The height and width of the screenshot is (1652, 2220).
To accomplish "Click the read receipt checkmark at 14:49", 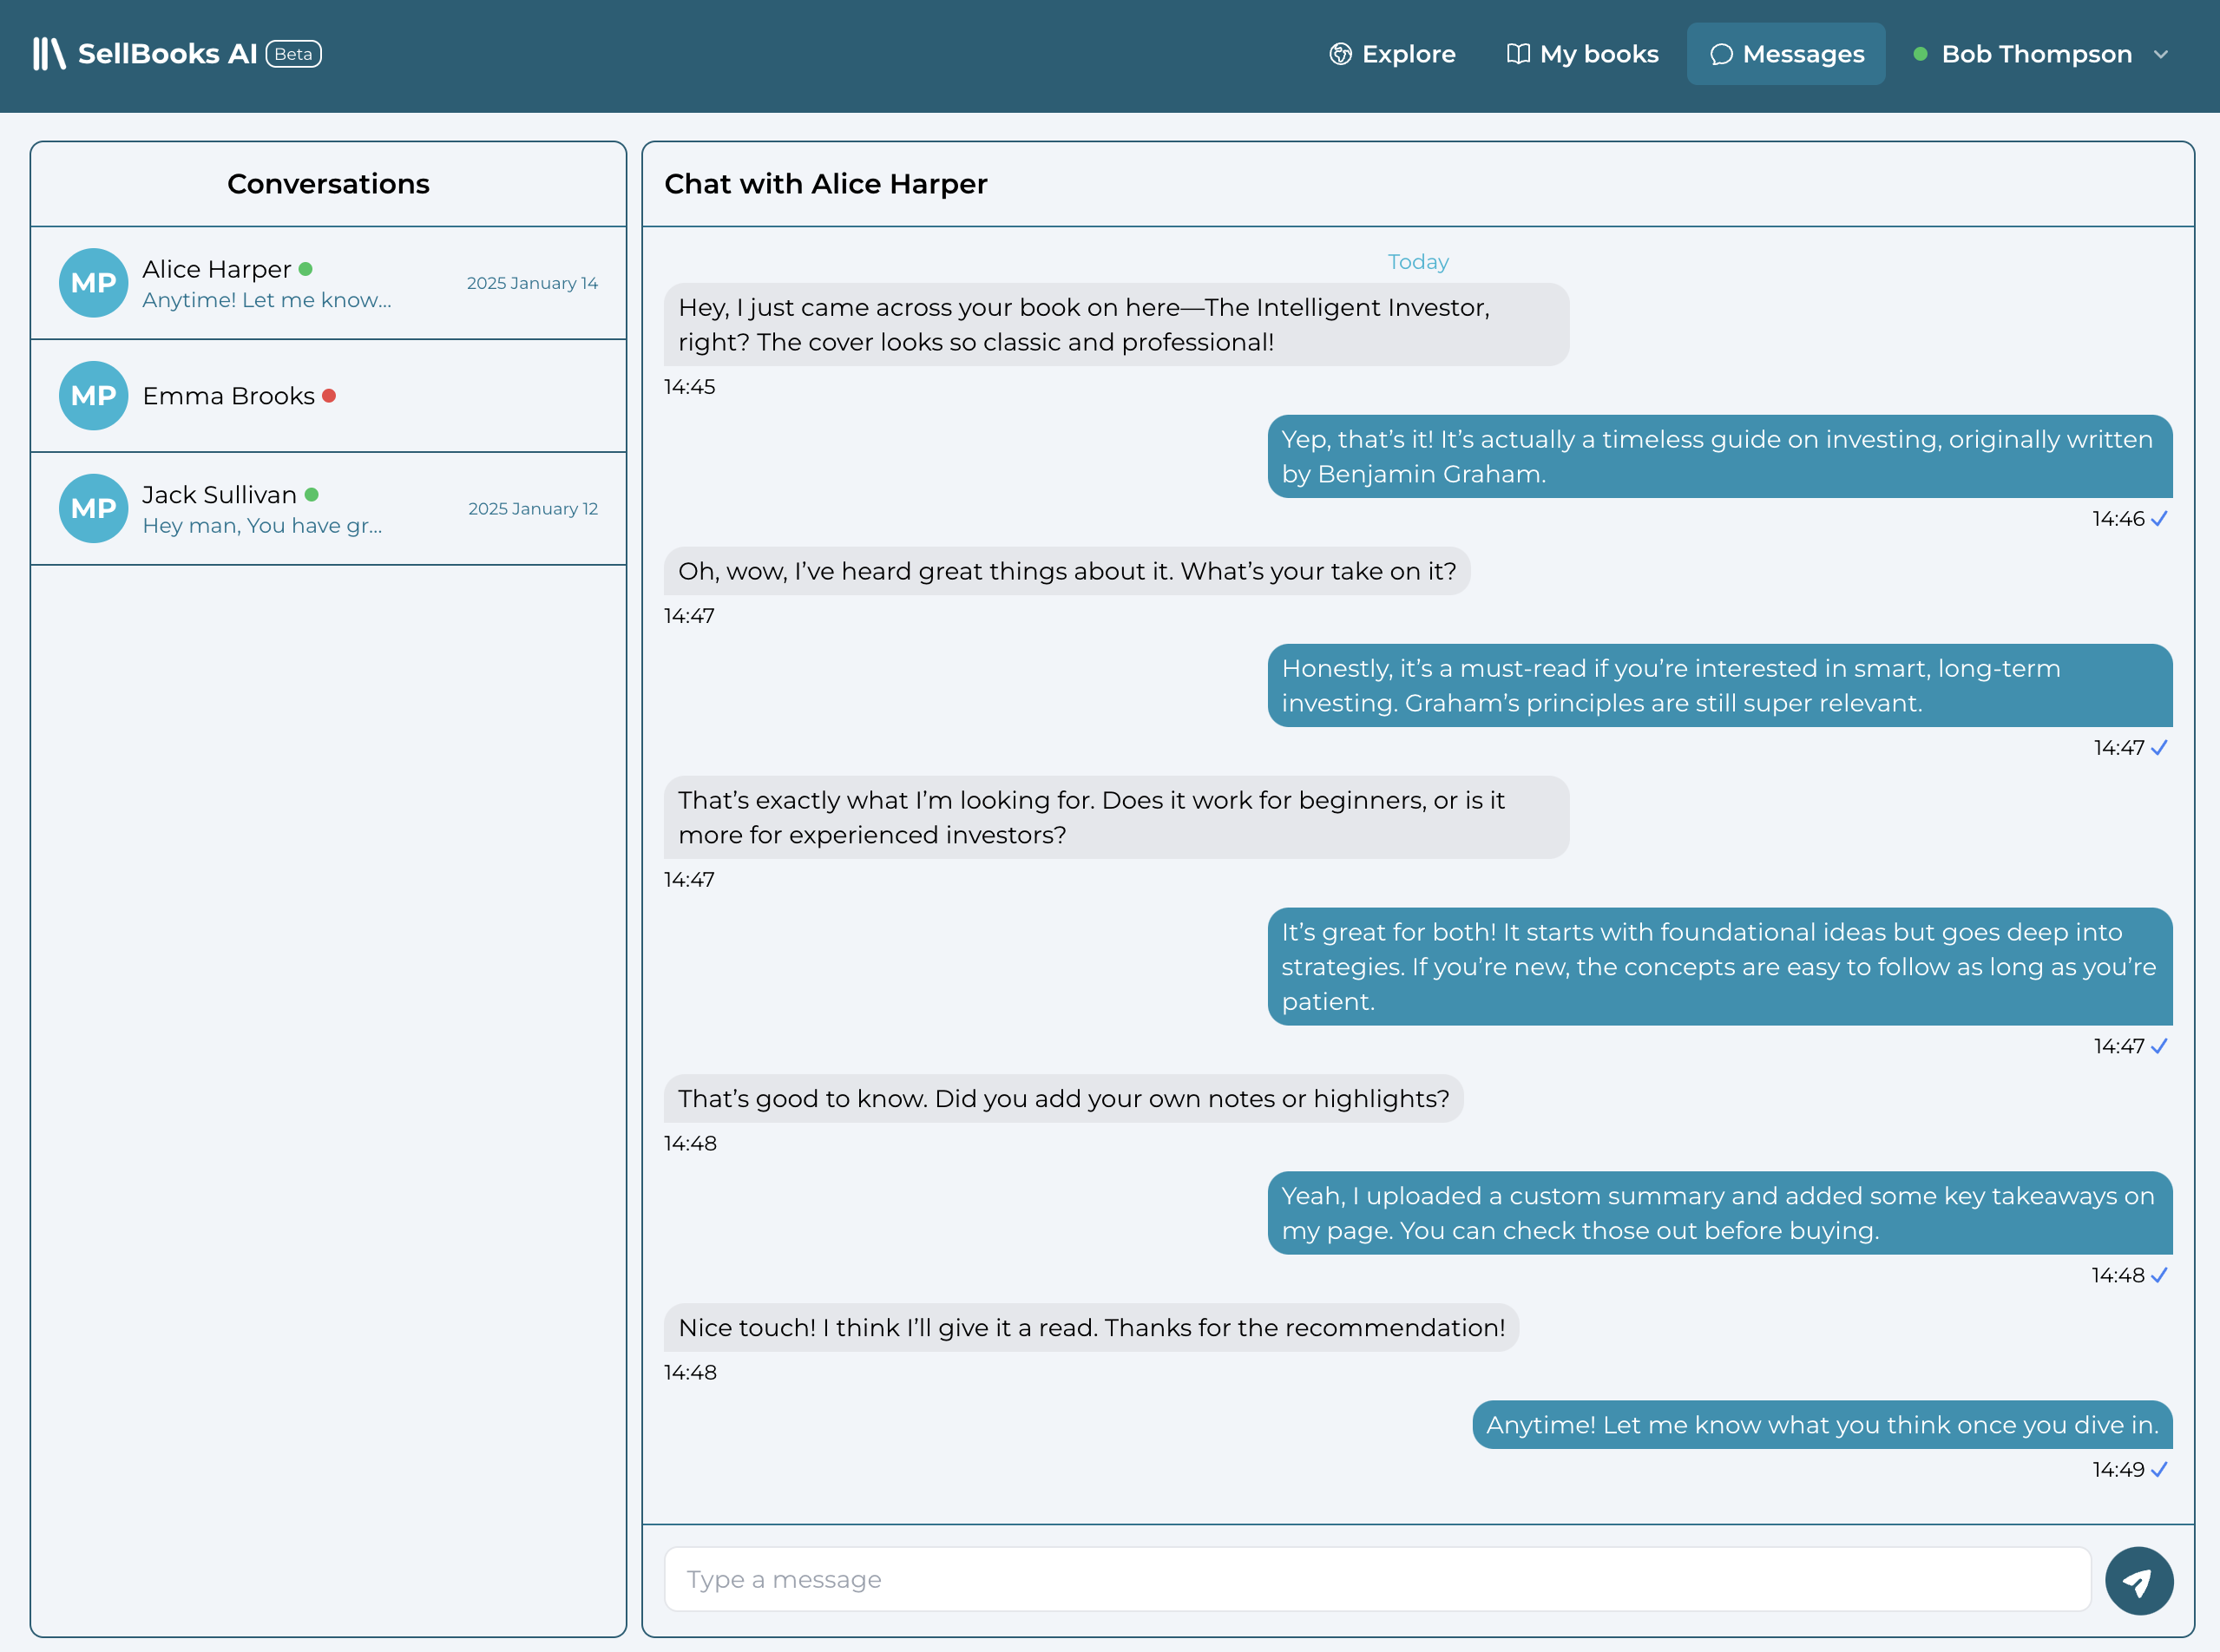I will tap(2159, 1470).
